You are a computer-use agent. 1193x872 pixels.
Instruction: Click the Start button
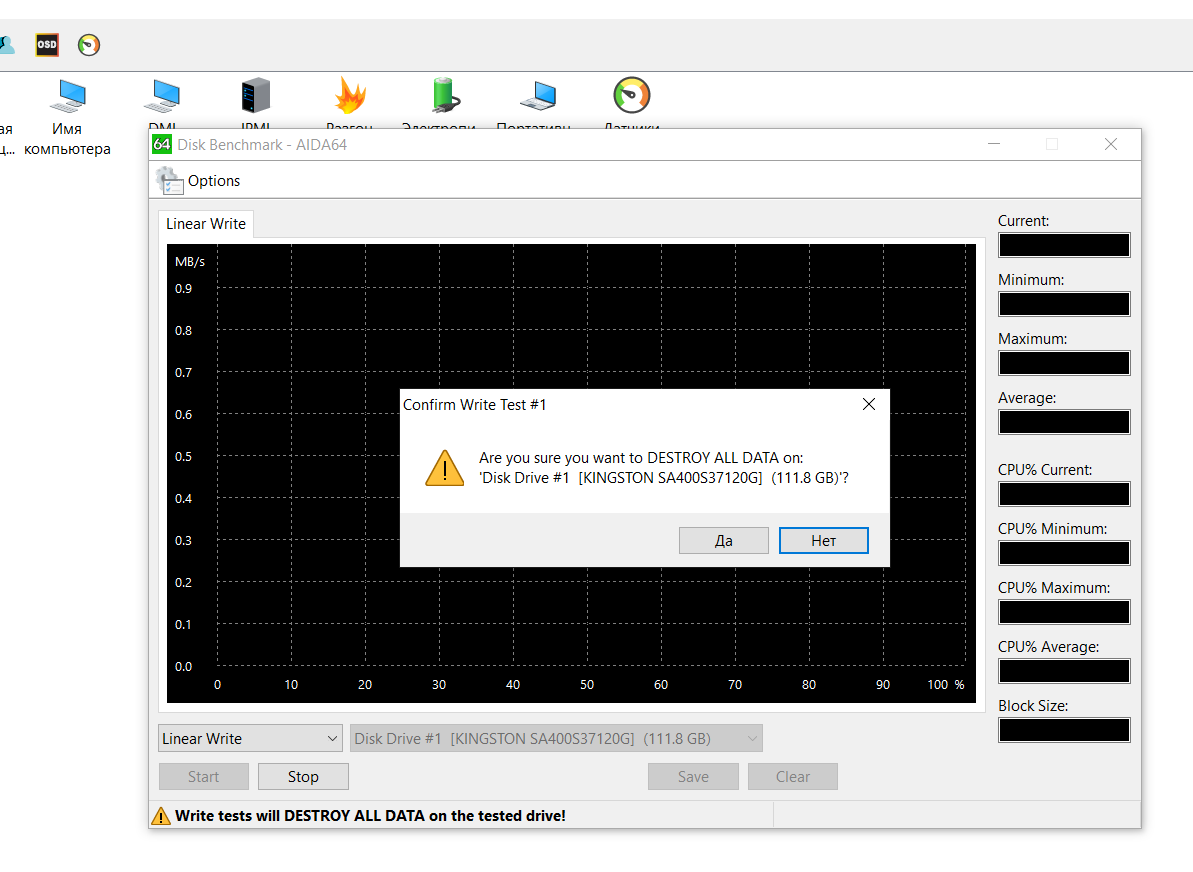(x=203, y=777)
